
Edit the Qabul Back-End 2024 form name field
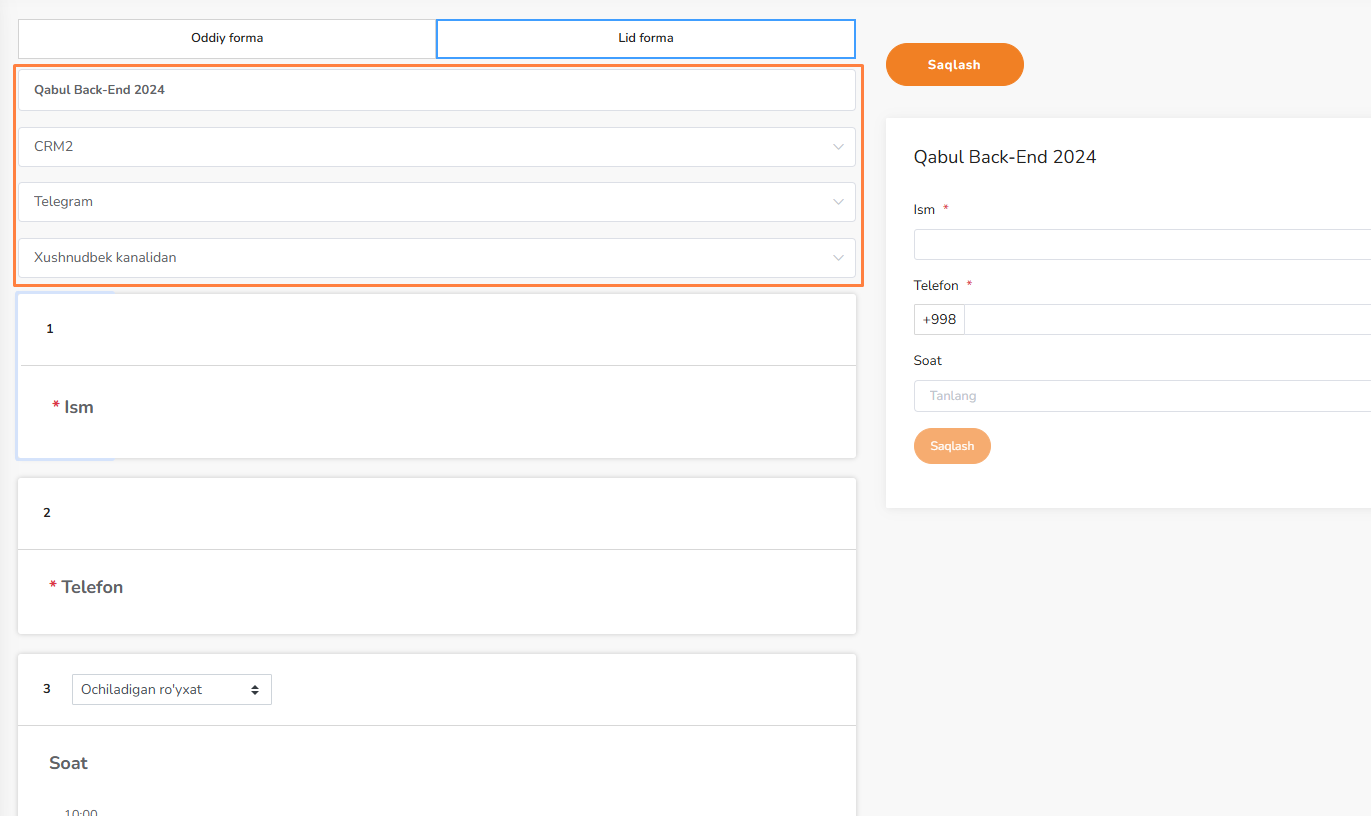click(x=436, y=90)
